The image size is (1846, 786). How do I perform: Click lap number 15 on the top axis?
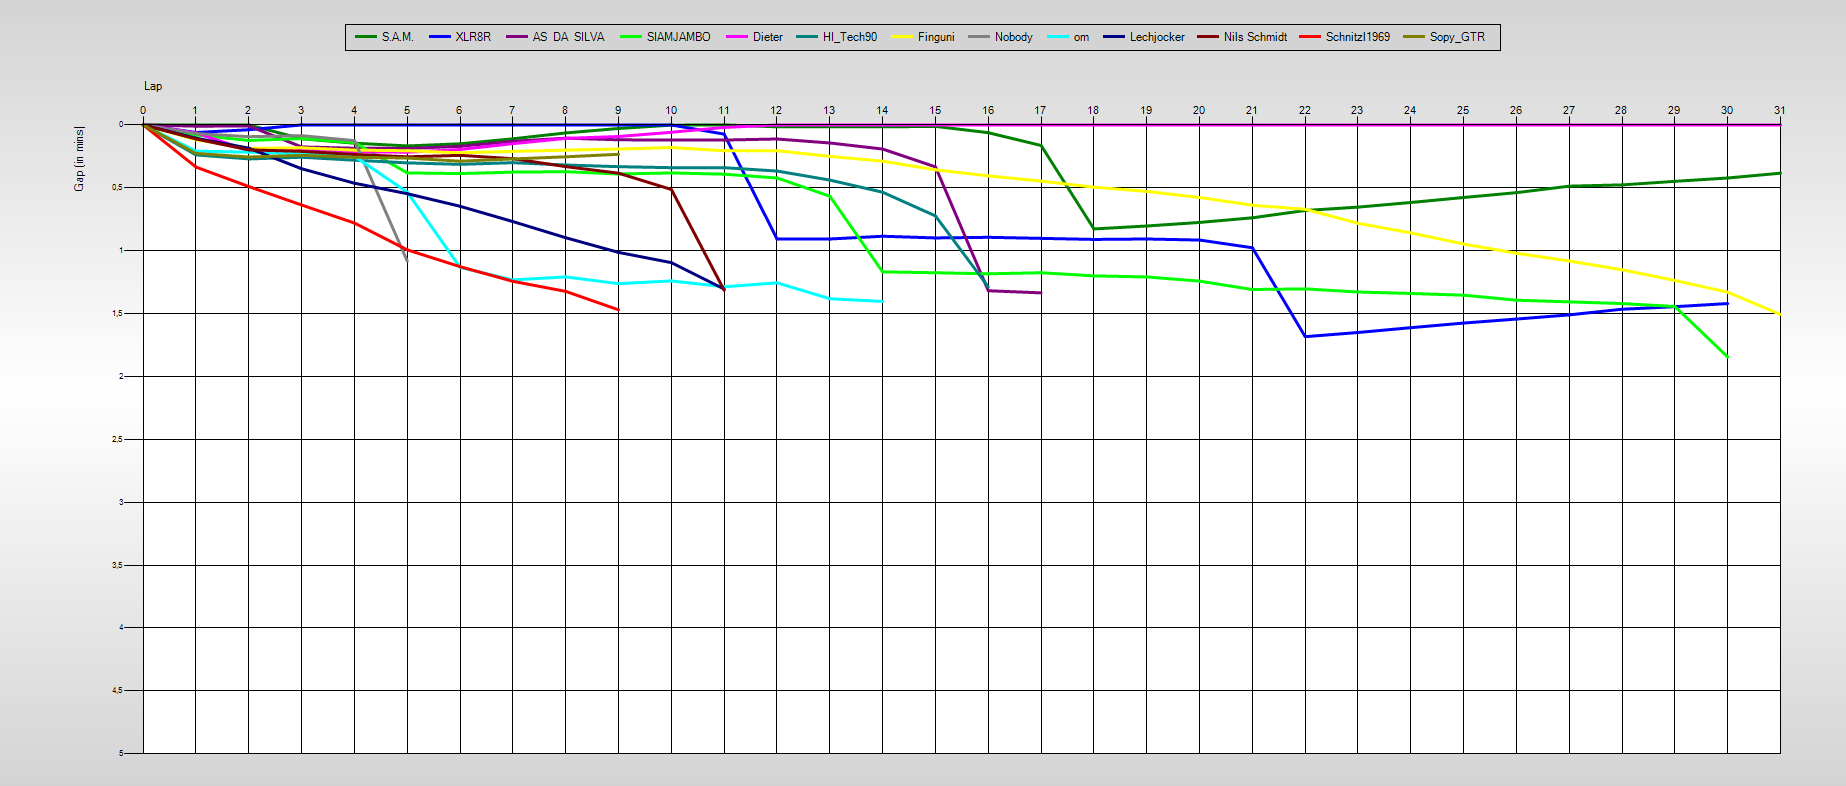click(x=935, y=110)
